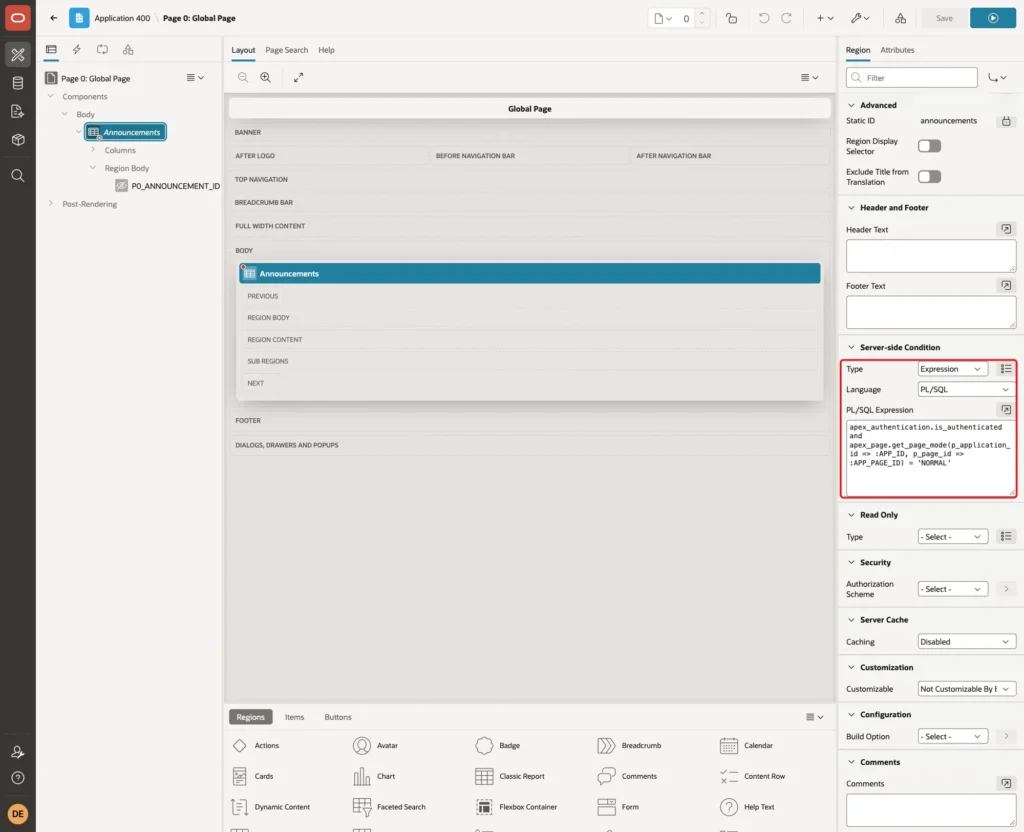Switch gallery to Buttons tab
Image resolution: width=1024 pixels, height=832 pixels.
pyautogui.click(x=338, y=717)
